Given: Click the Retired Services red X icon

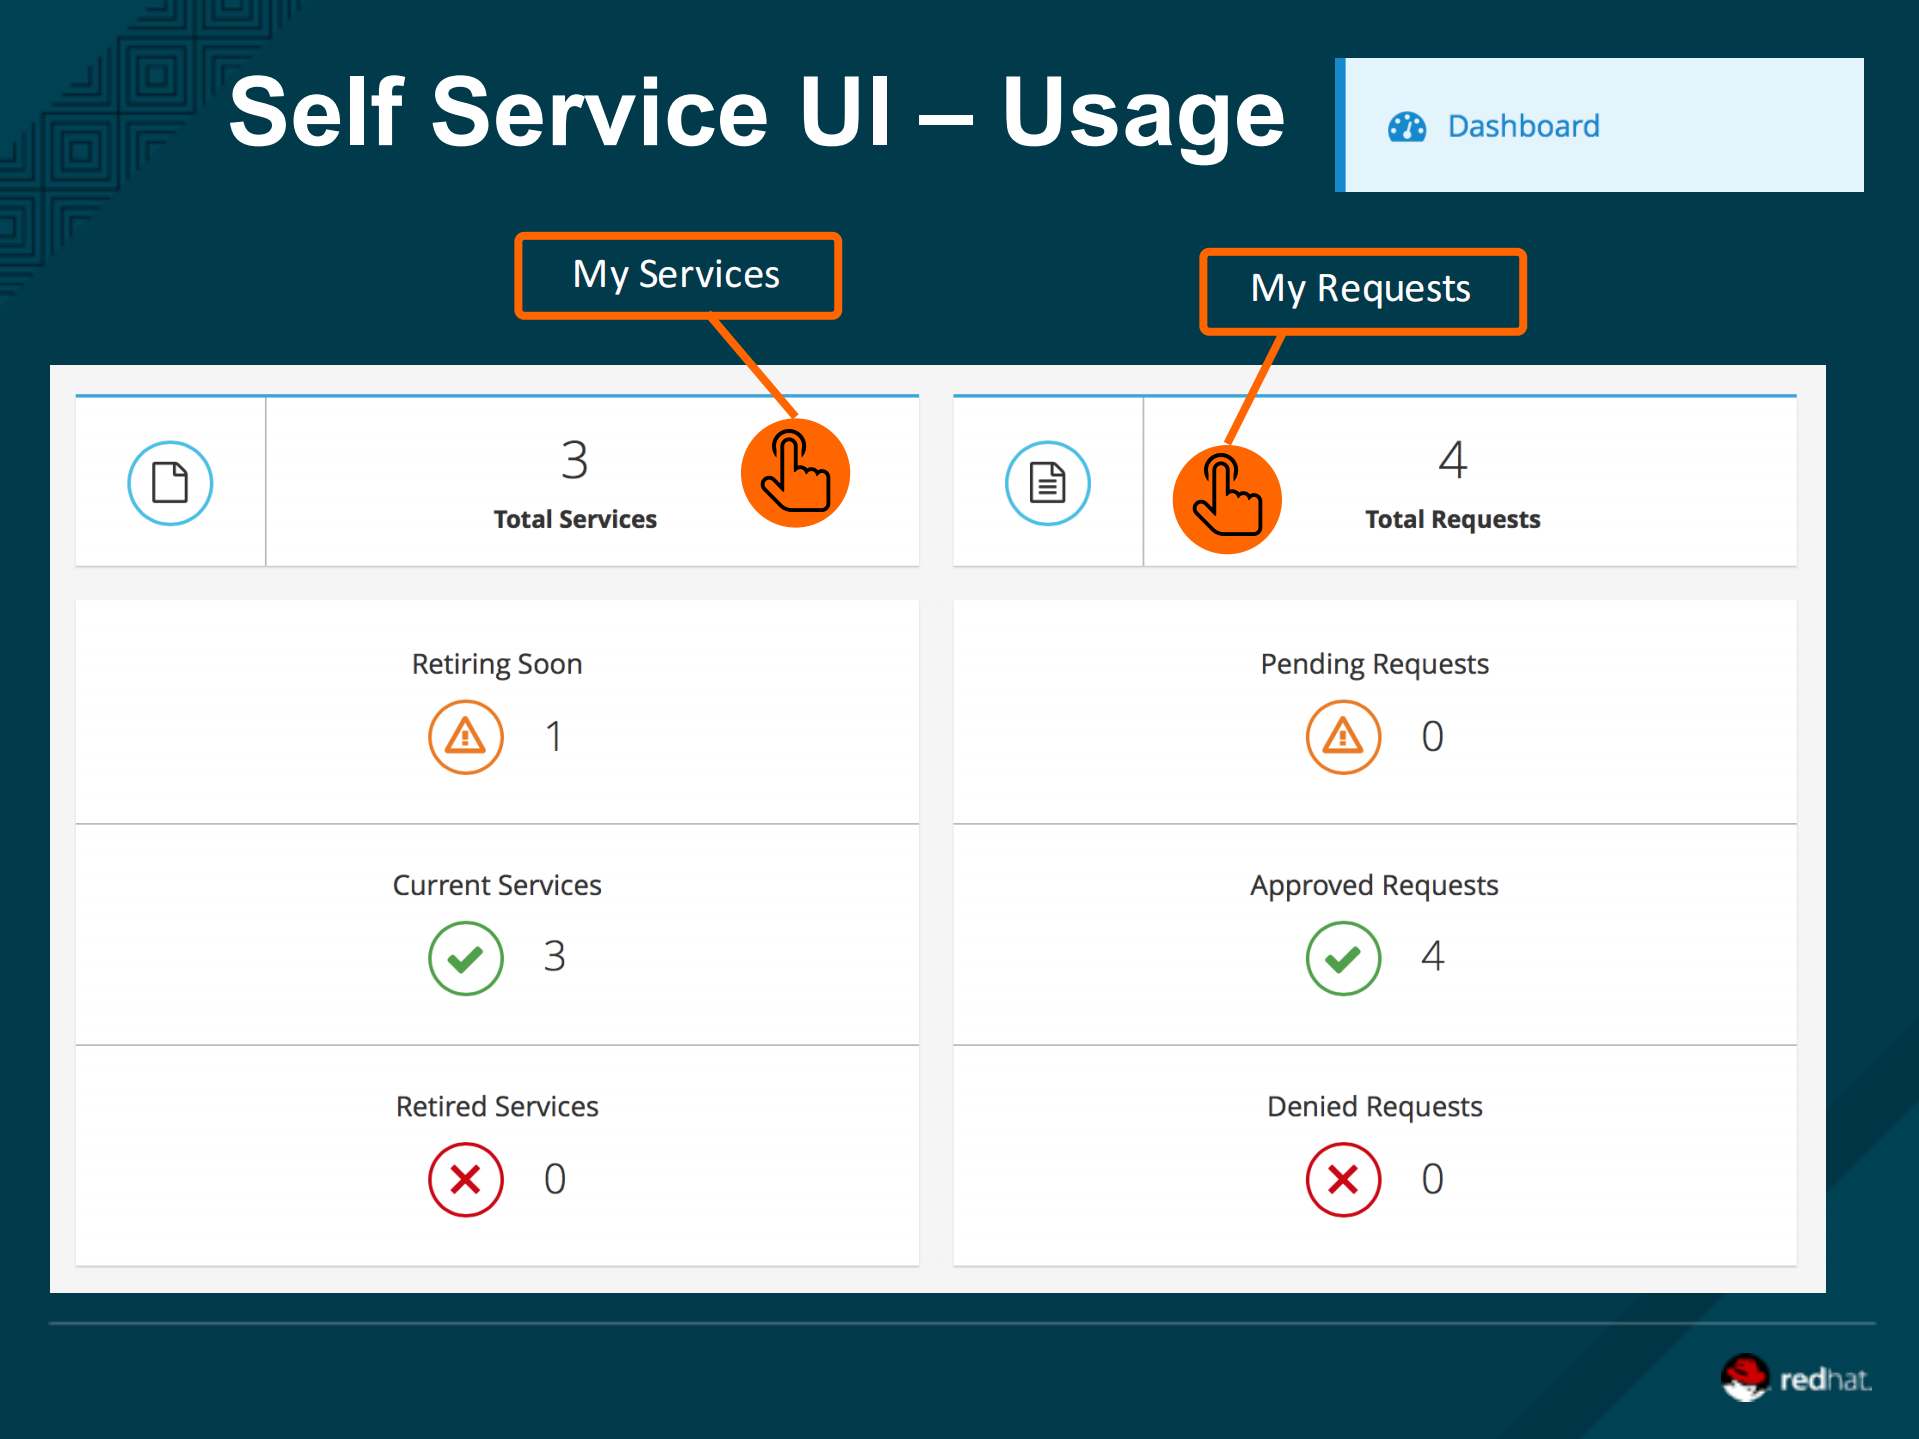Looking at the screenshot, I should click(465, 1179).
